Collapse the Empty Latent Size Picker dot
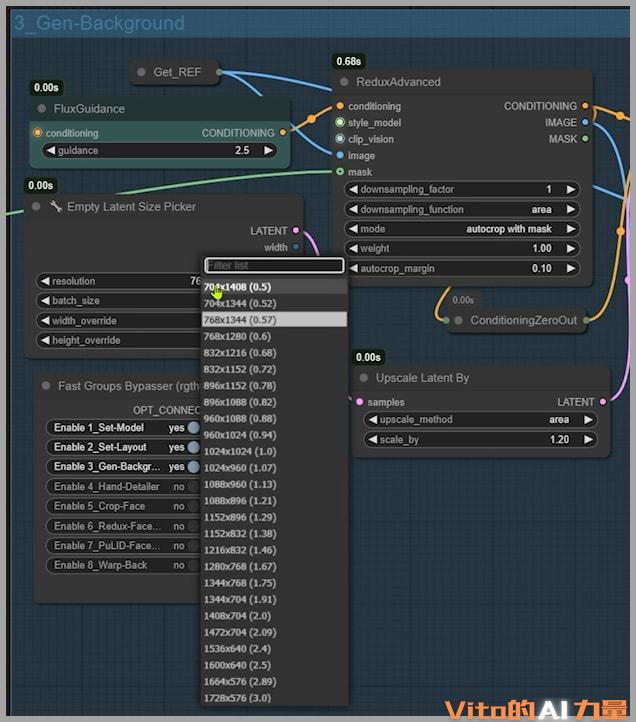The image size is (636, 722). click(x=36, y=206)
